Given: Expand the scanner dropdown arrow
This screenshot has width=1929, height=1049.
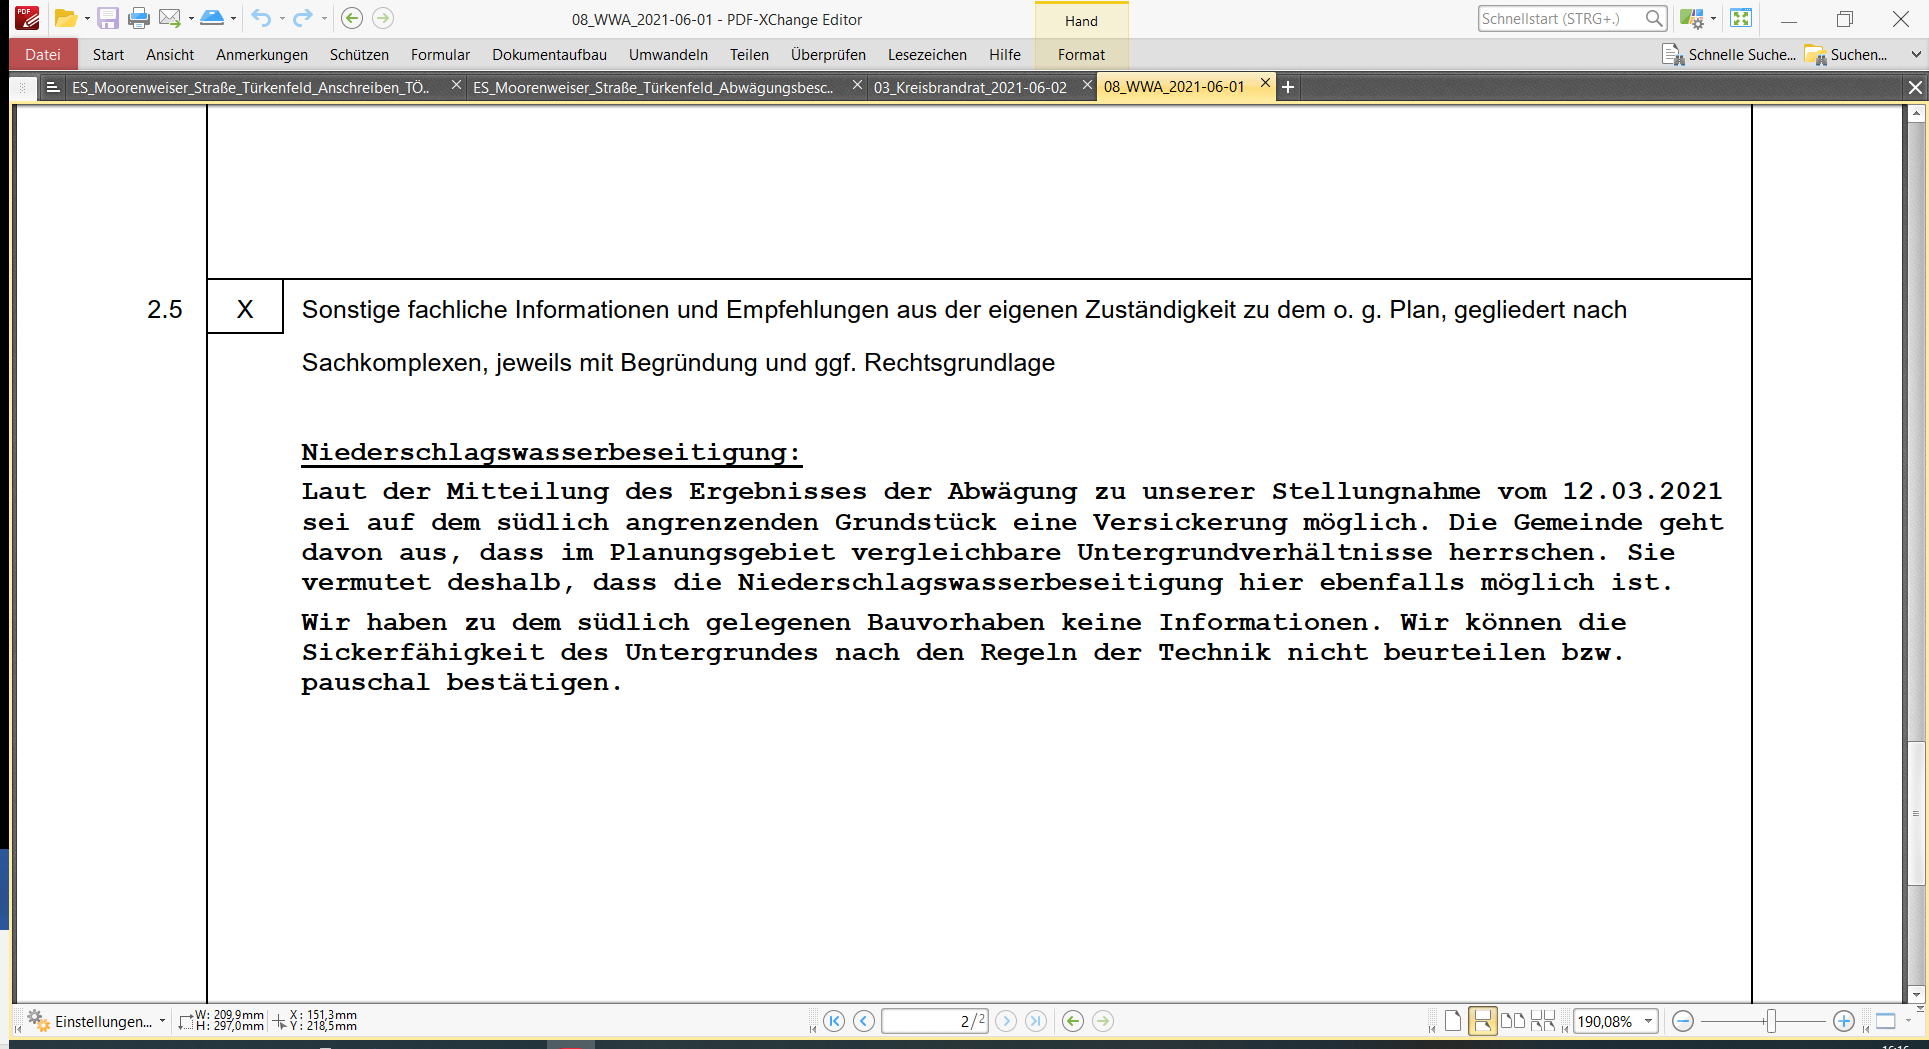Looking at the screenshot, I should 233,19.
